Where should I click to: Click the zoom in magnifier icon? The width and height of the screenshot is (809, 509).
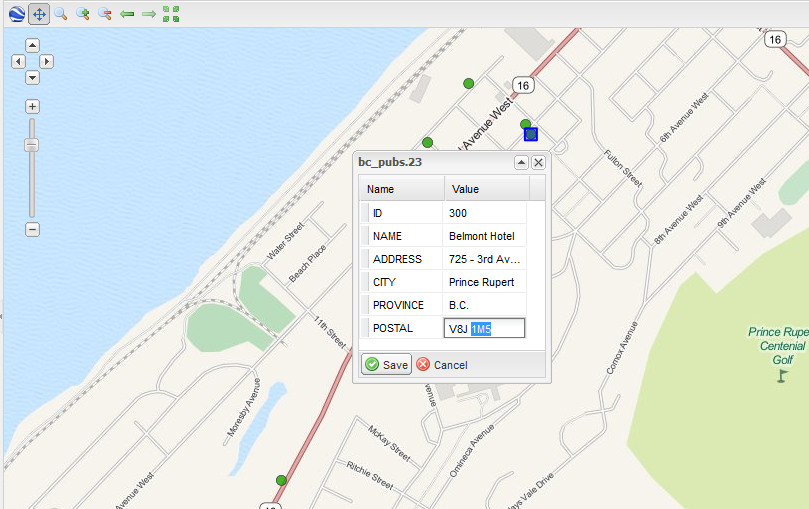[83, 14]
